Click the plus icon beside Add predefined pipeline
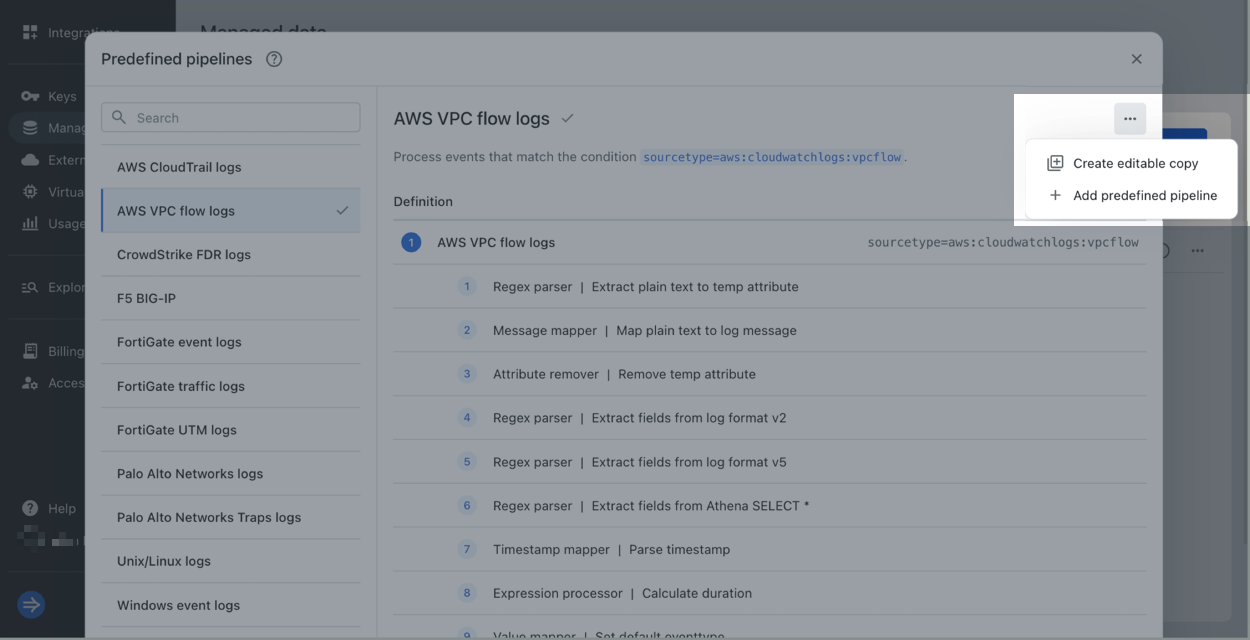 (1055, 195)
